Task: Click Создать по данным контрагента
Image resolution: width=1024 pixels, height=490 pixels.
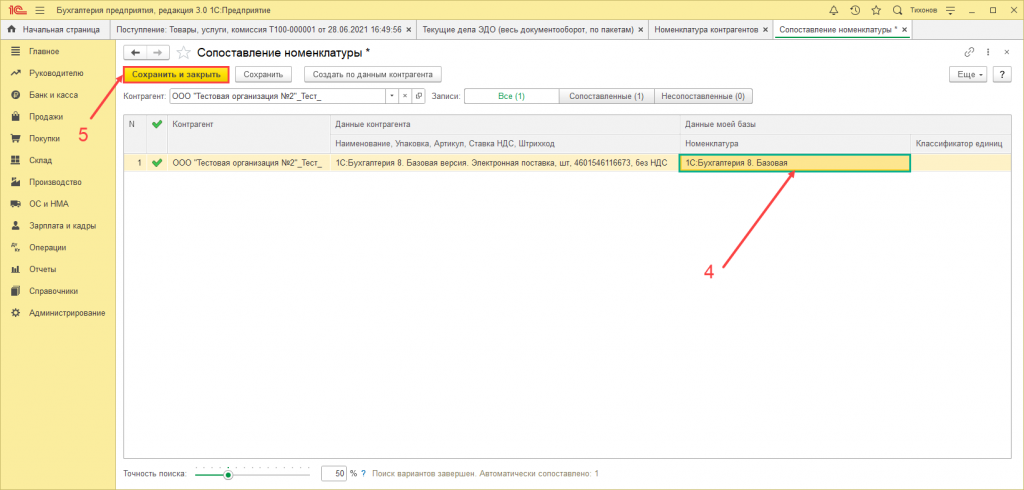Action: click(373, 74)
